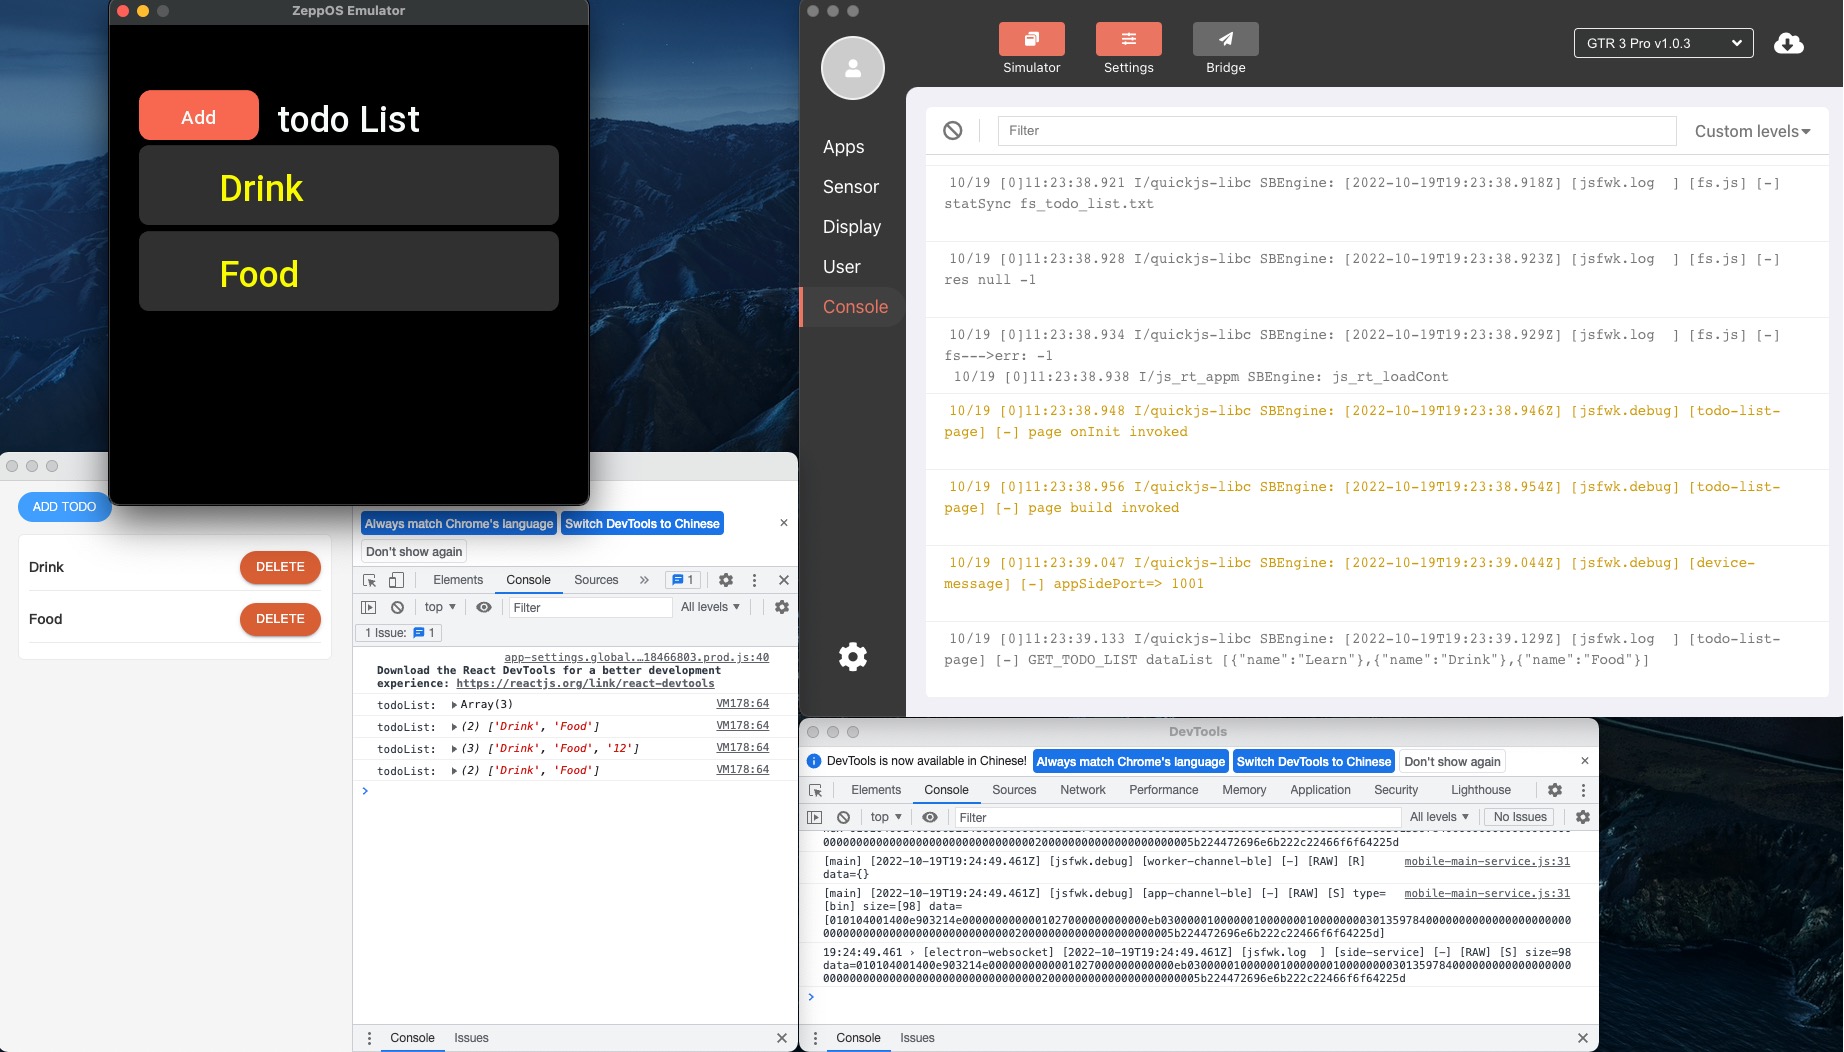Image resolution: width=1844 pixels, height=1052 pixels.
Task: Select the Network tab in lower DevTools
Action: pyautogui.click(x=1082, y=790)
